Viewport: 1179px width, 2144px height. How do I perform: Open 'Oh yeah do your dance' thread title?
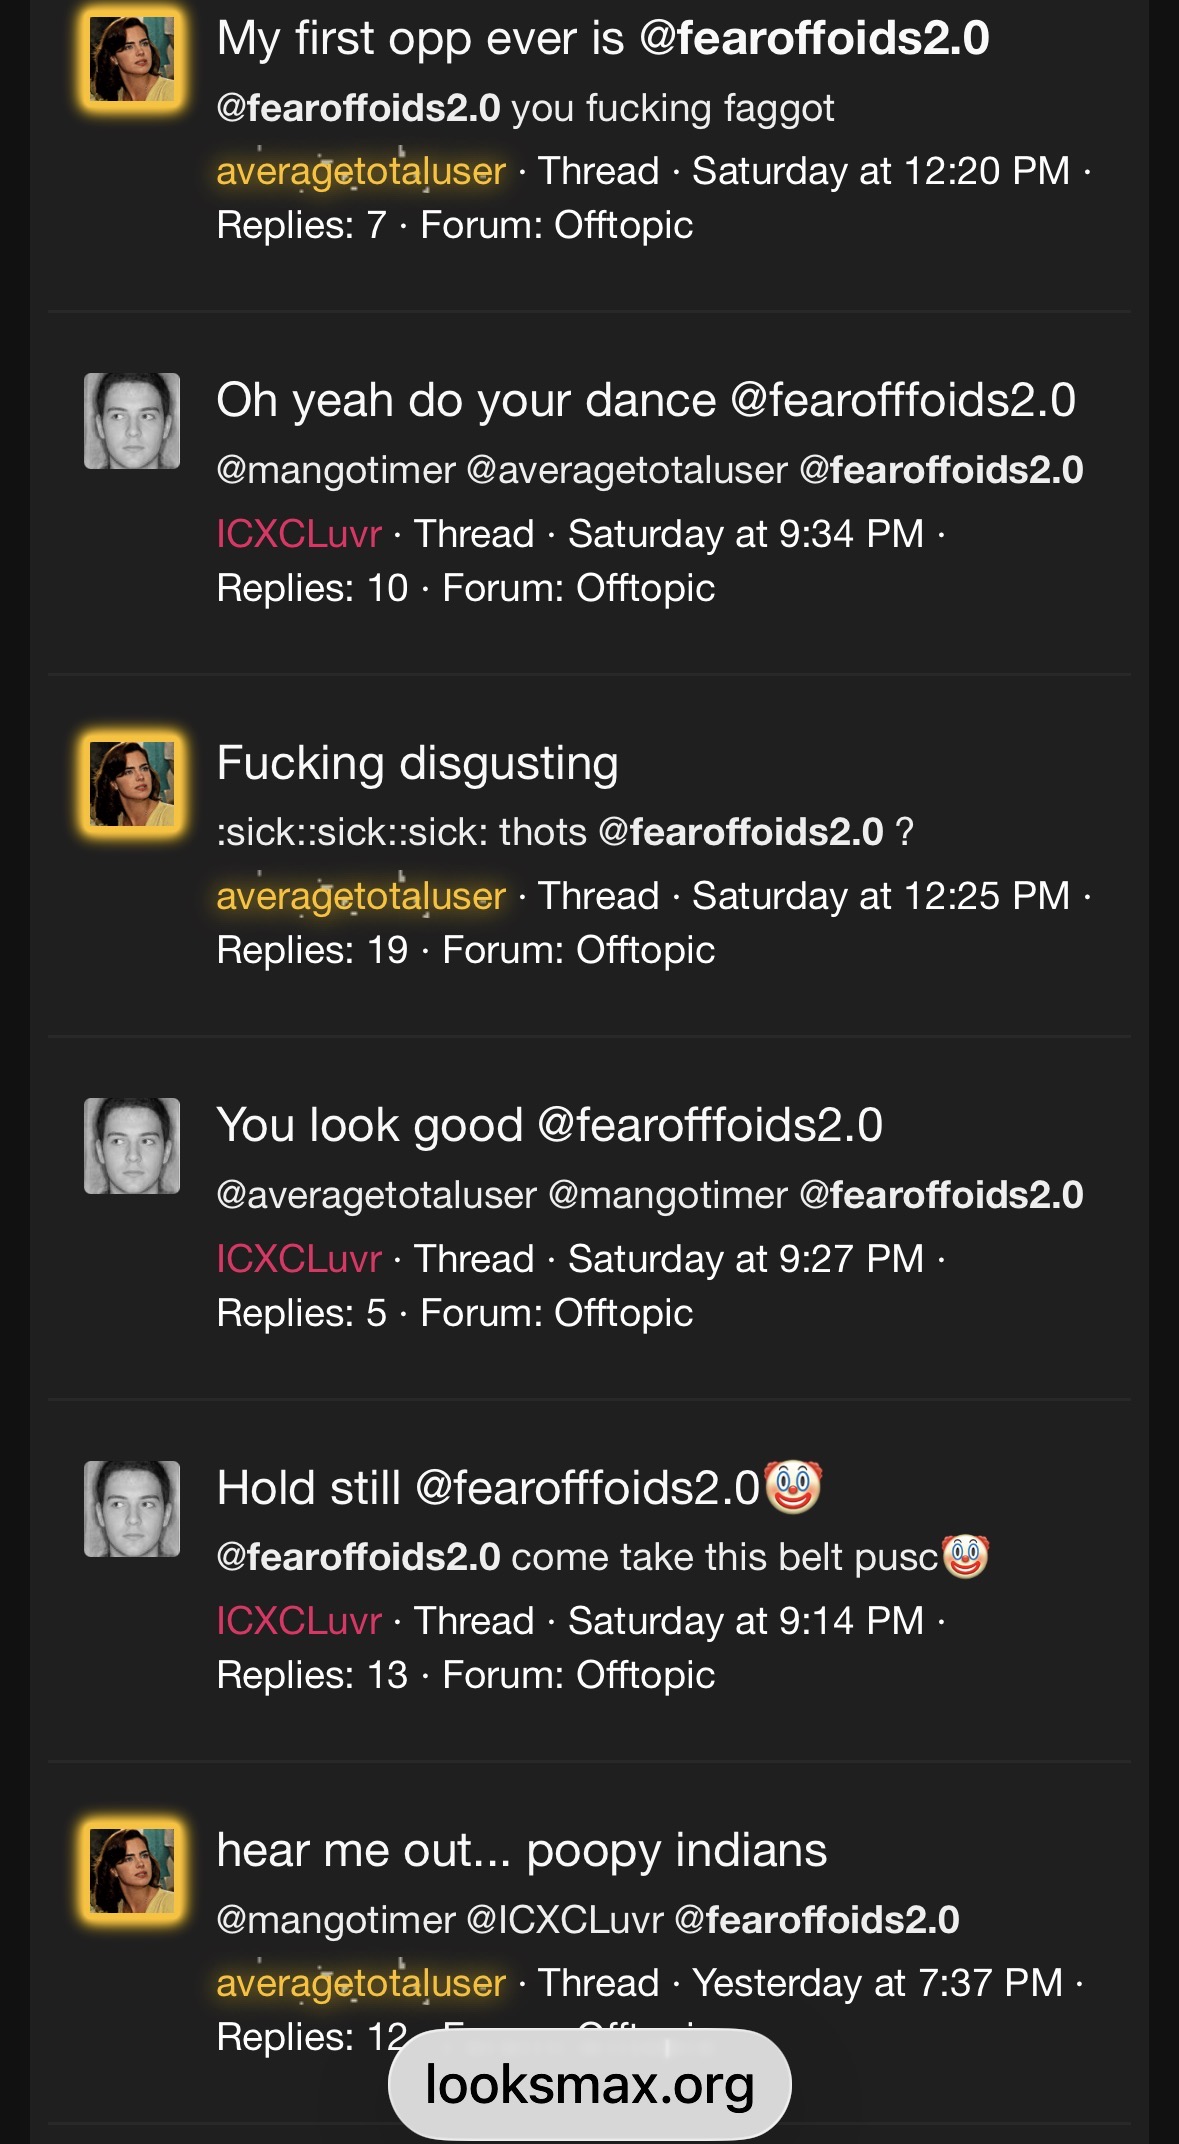646,401
